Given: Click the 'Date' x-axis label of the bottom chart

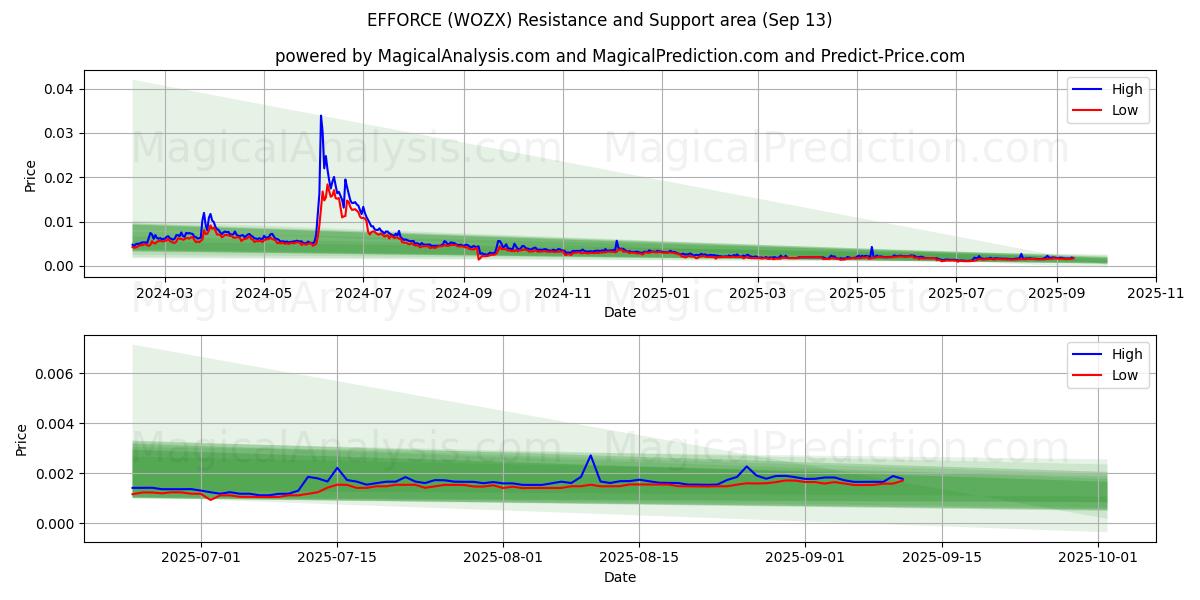Looking at the screenshot, I should click(620, 577).
